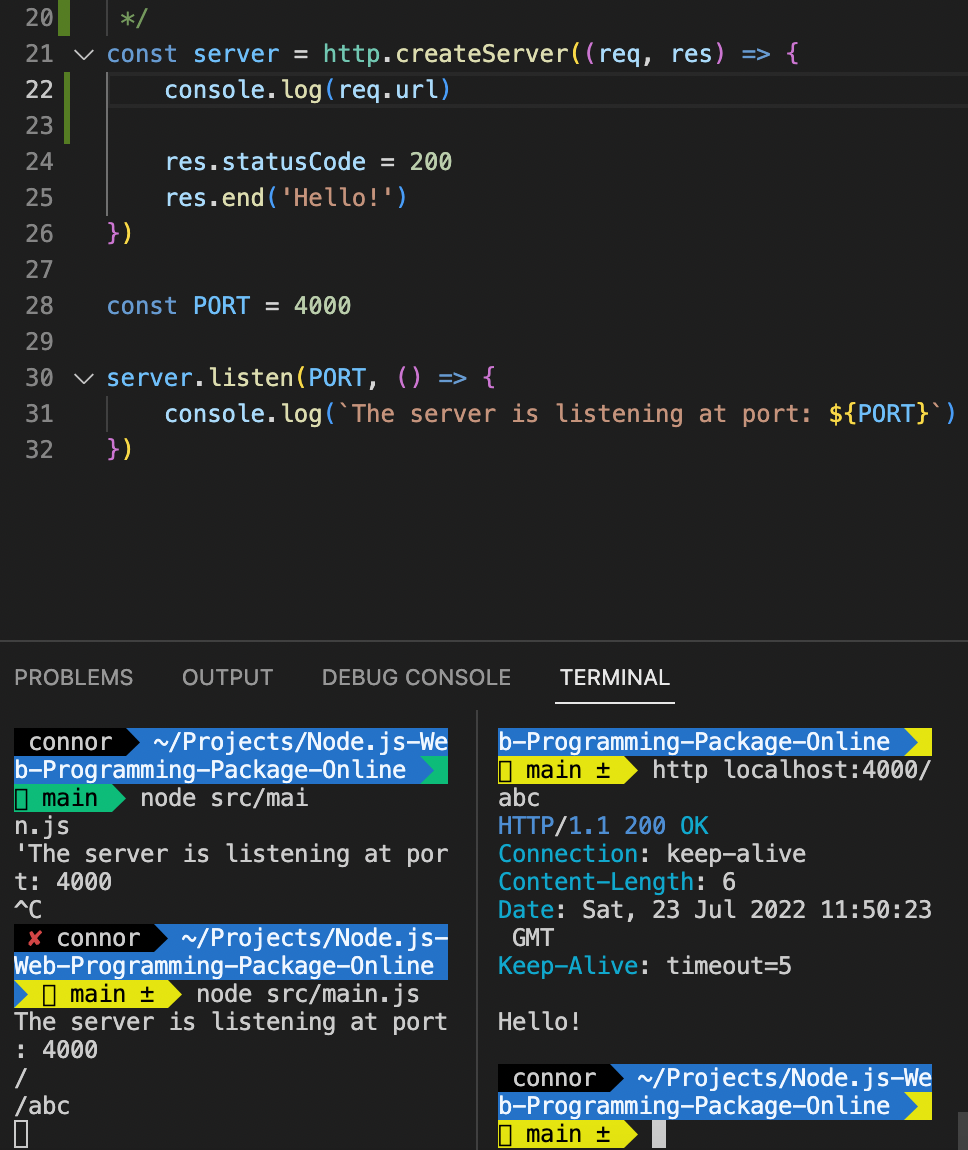The width and height of the screenshot is (968, 1150).
Task: Click the Date header line in the right terminal
Action: click(715, 923)
